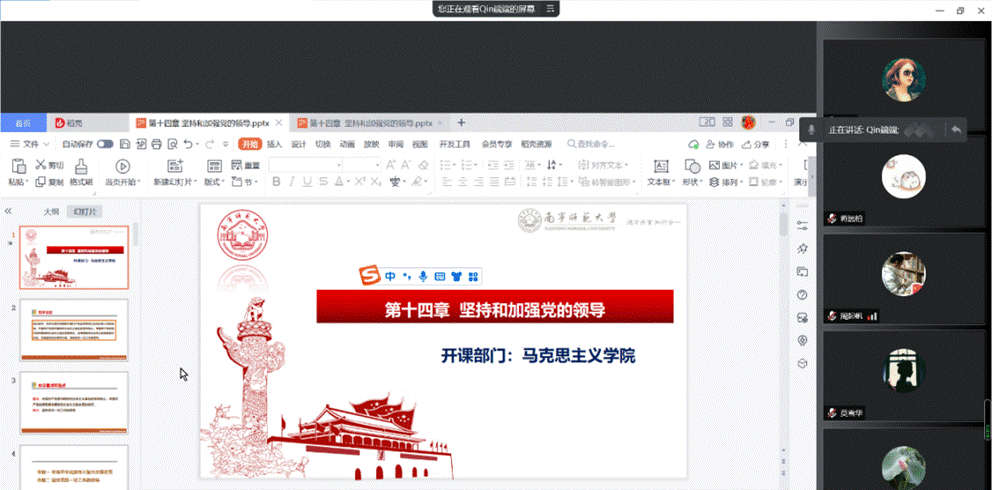
Task: Open the Developer Tools (开发工具) tab
Action: (454, 144)
